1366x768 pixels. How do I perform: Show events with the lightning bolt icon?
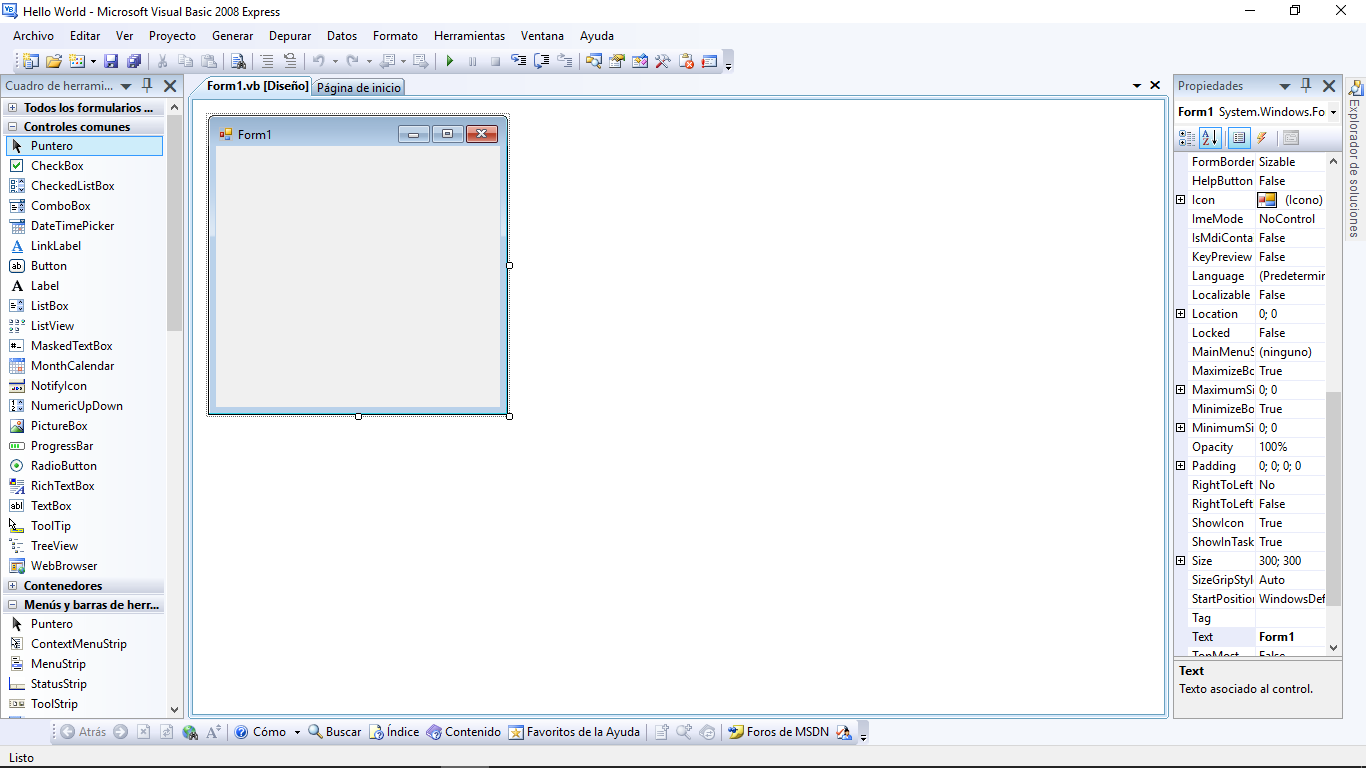(1262, 138)
